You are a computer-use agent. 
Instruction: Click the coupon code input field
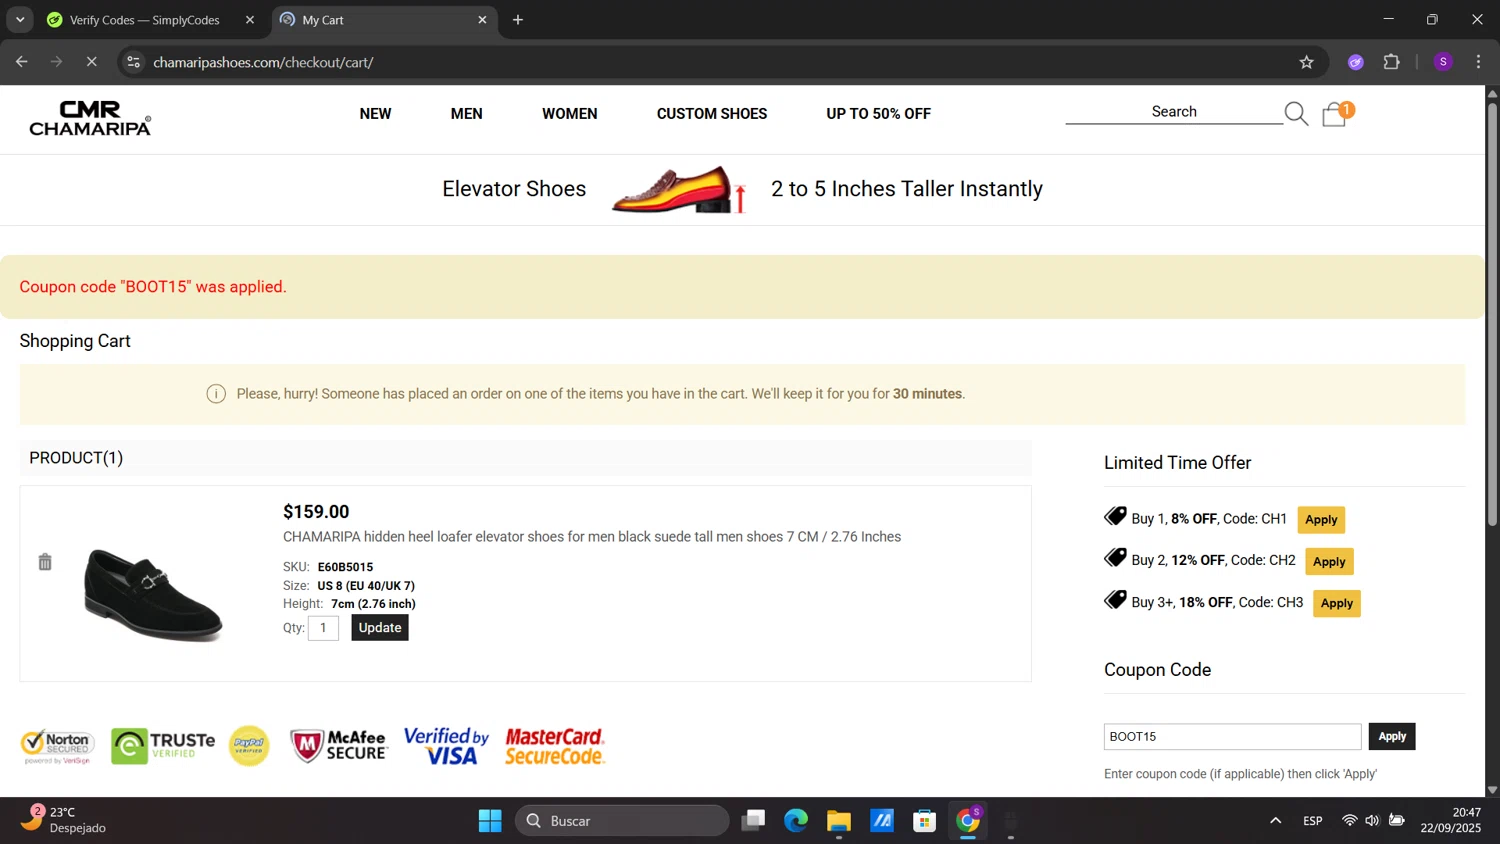1232,737
